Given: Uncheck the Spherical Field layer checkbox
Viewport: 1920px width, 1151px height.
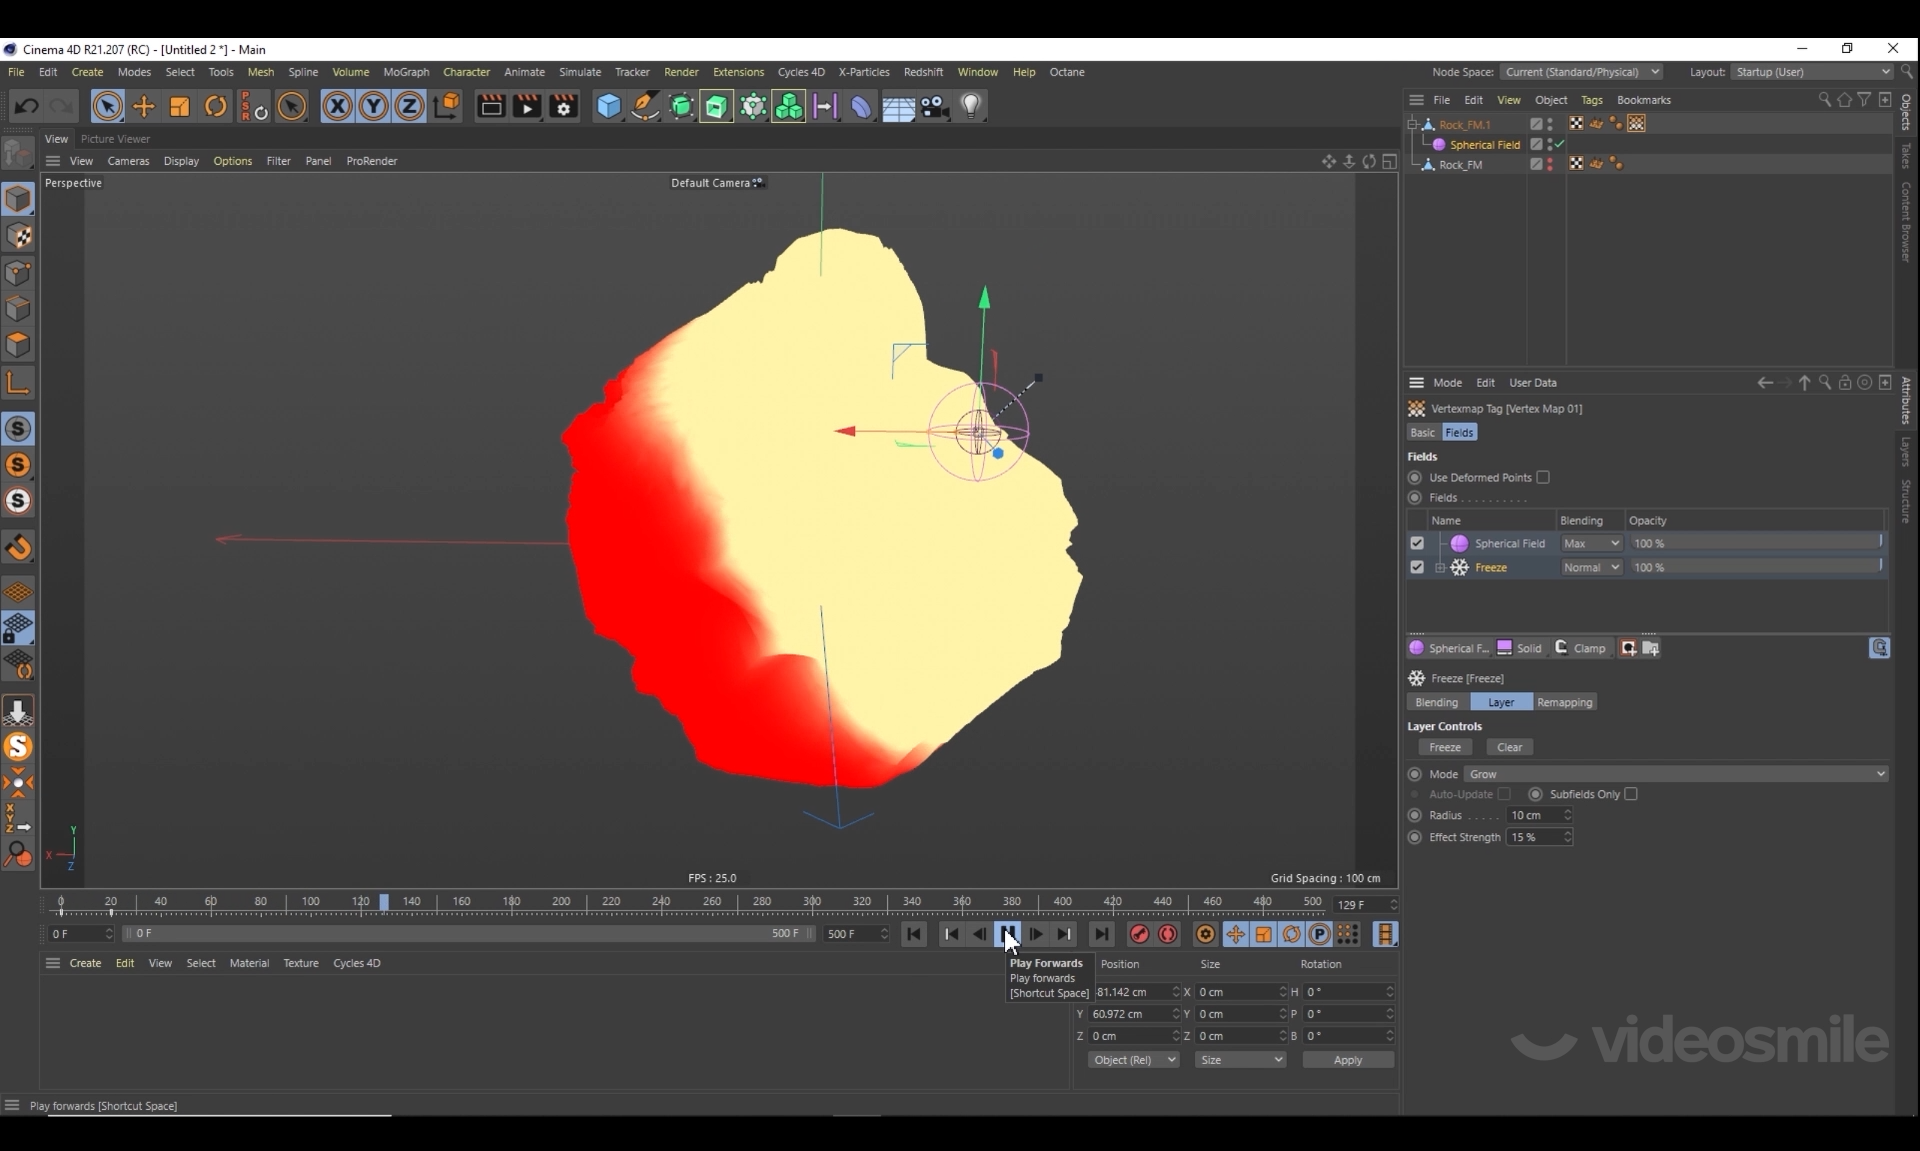Looking at the screenshot, I should coord(1417,543).
